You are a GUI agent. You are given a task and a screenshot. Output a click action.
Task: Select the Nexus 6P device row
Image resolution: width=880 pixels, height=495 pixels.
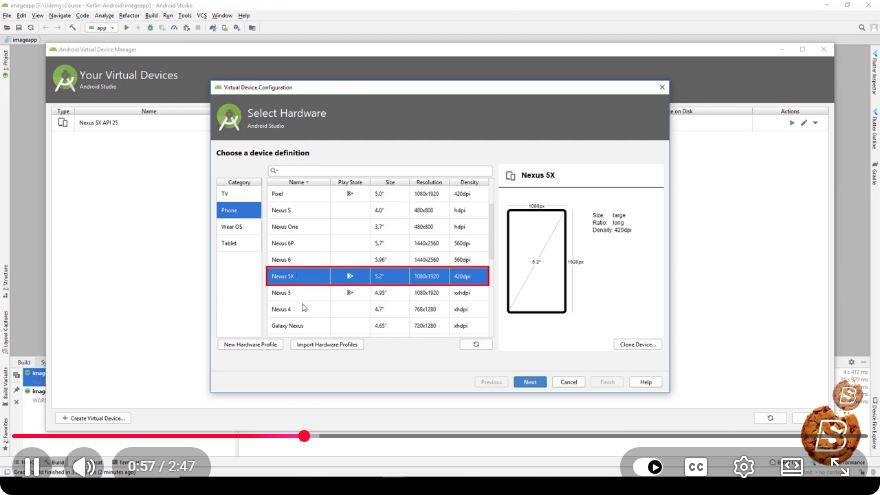378,244
